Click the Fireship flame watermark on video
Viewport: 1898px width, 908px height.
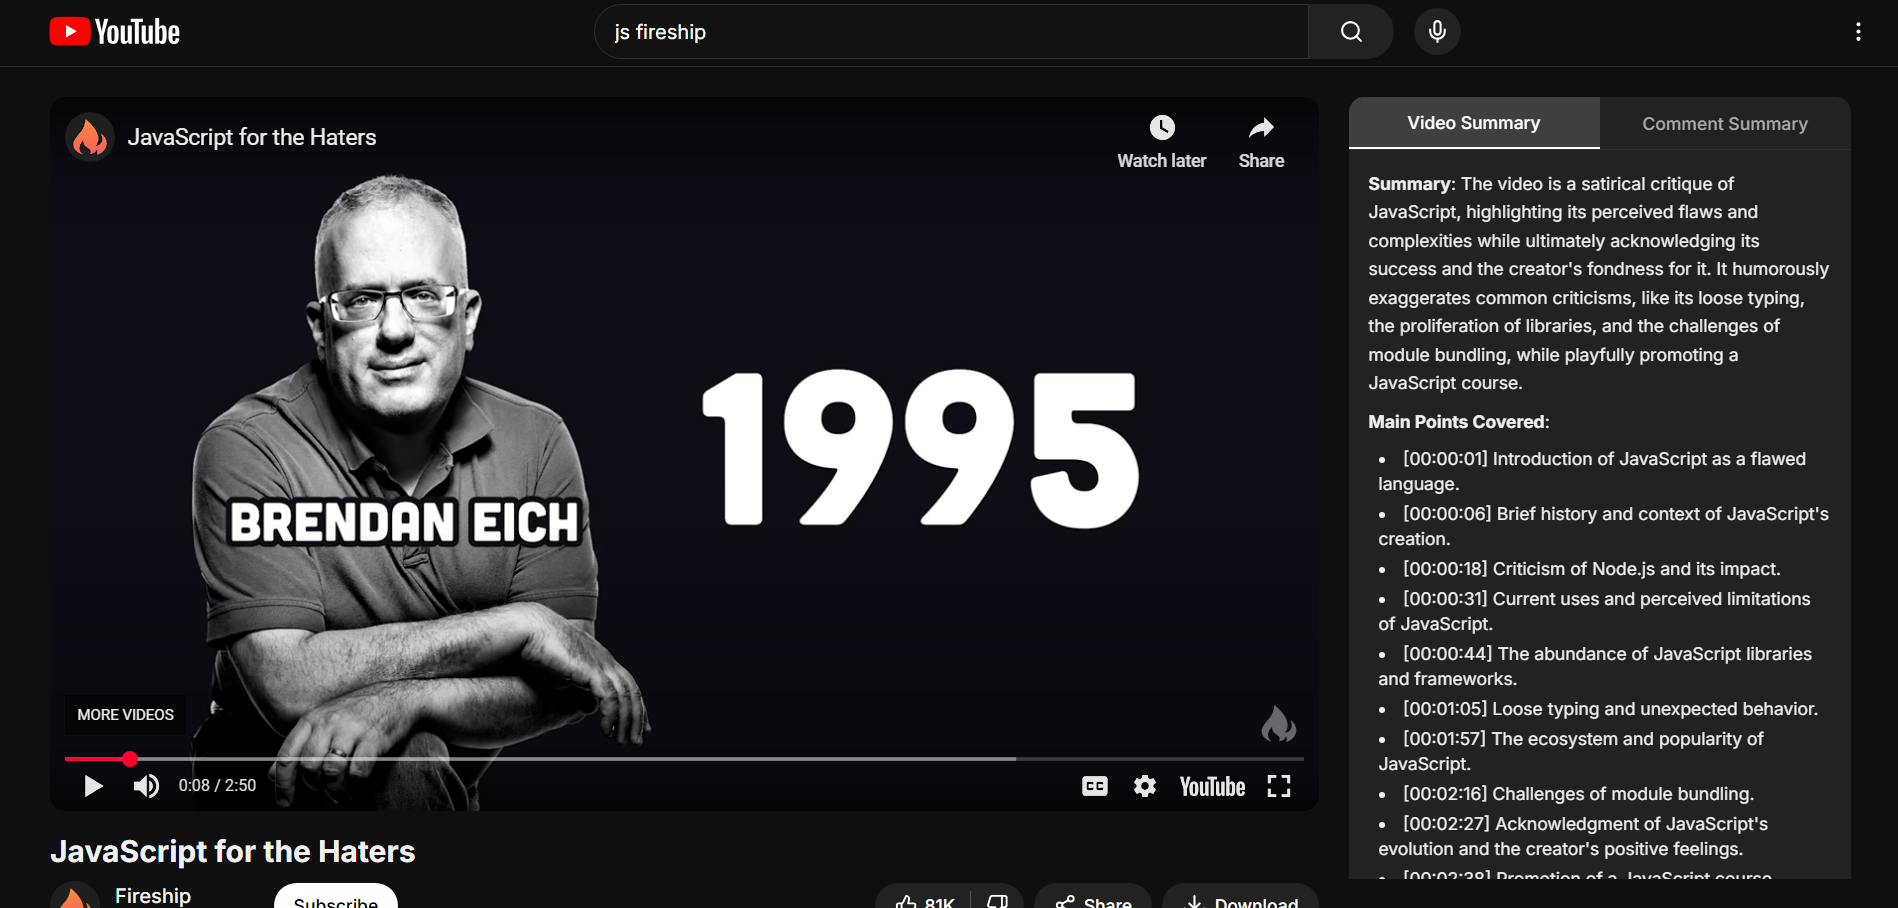pos(1278,724)
